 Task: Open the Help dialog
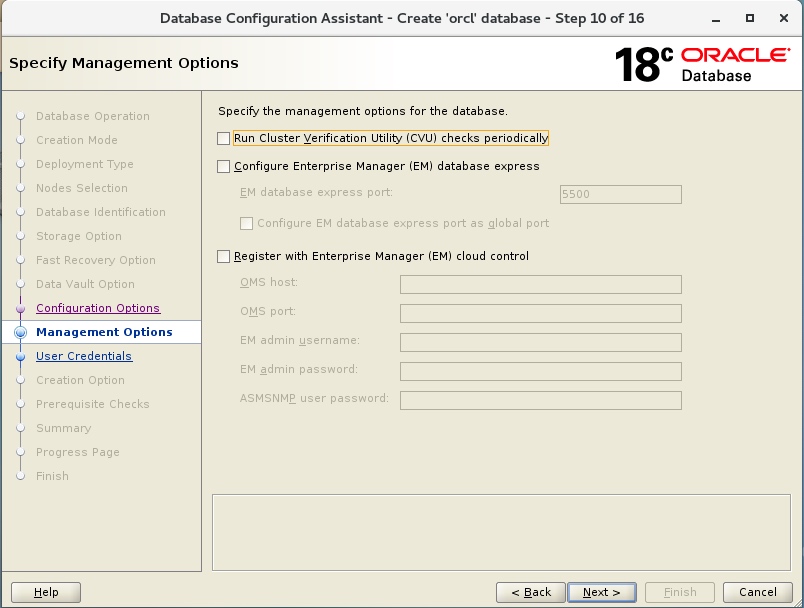click(46, 592)
